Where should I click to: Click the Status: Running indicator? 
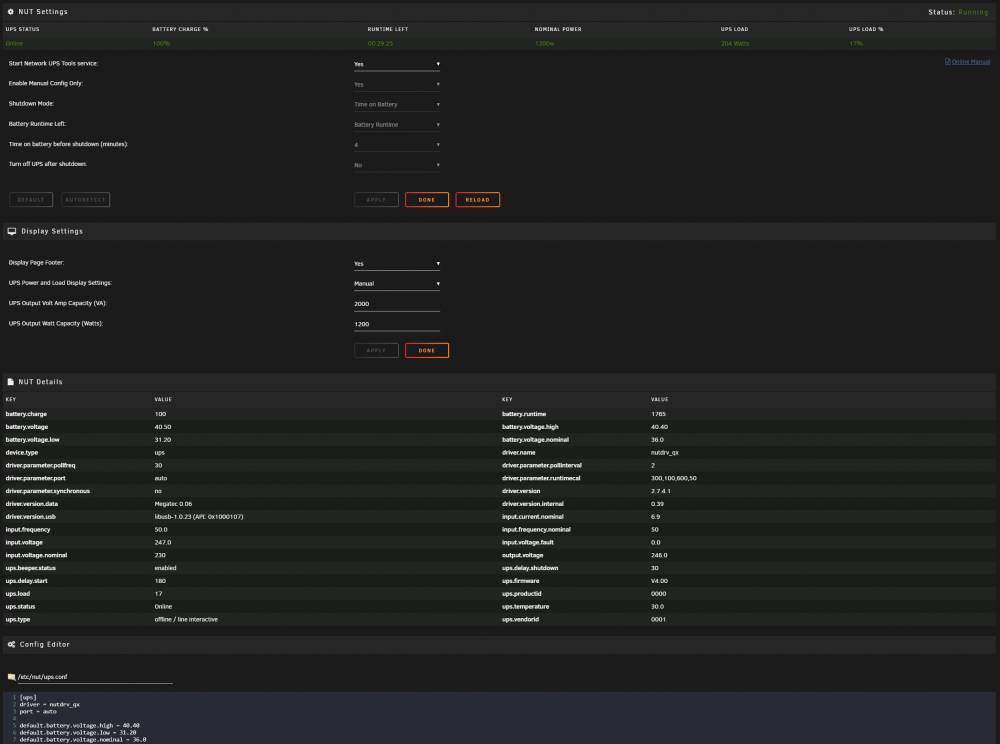[x=958, y=12]
